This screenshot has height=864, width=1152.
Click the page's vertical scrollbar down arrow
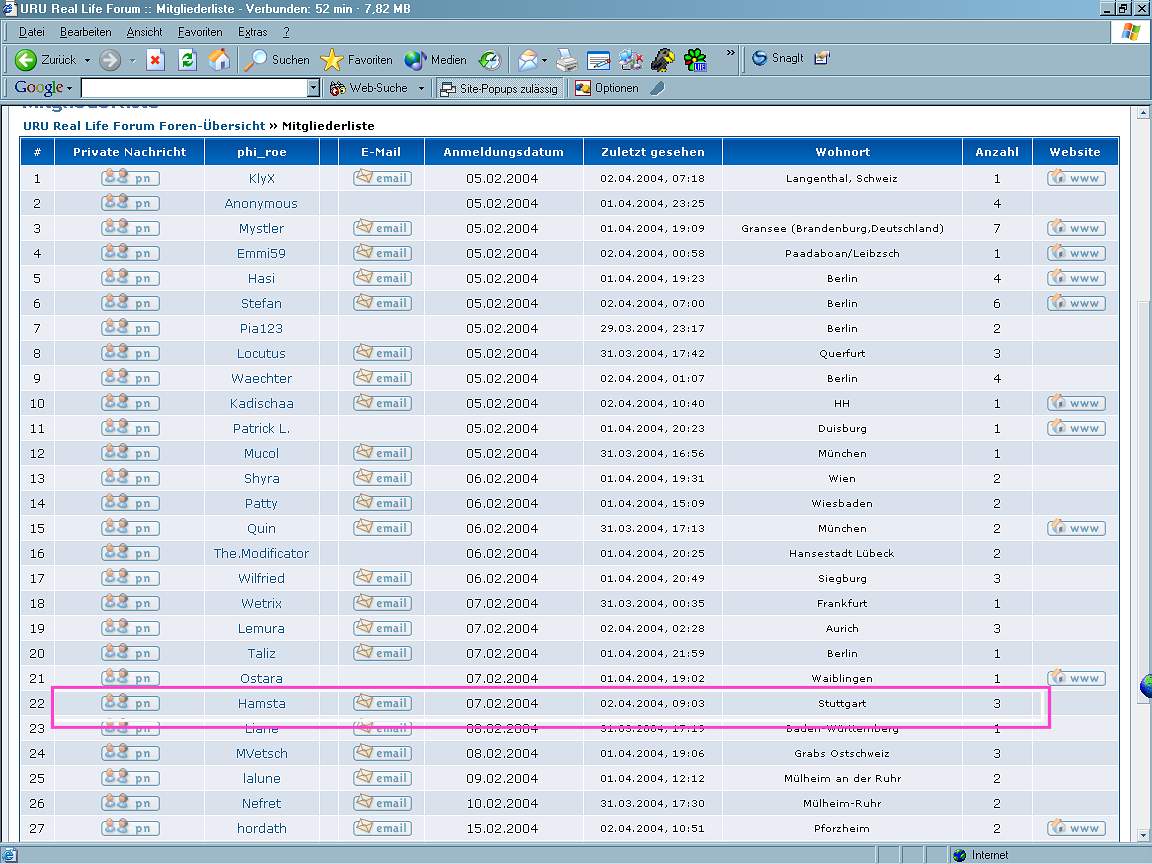coord(1143,835)
